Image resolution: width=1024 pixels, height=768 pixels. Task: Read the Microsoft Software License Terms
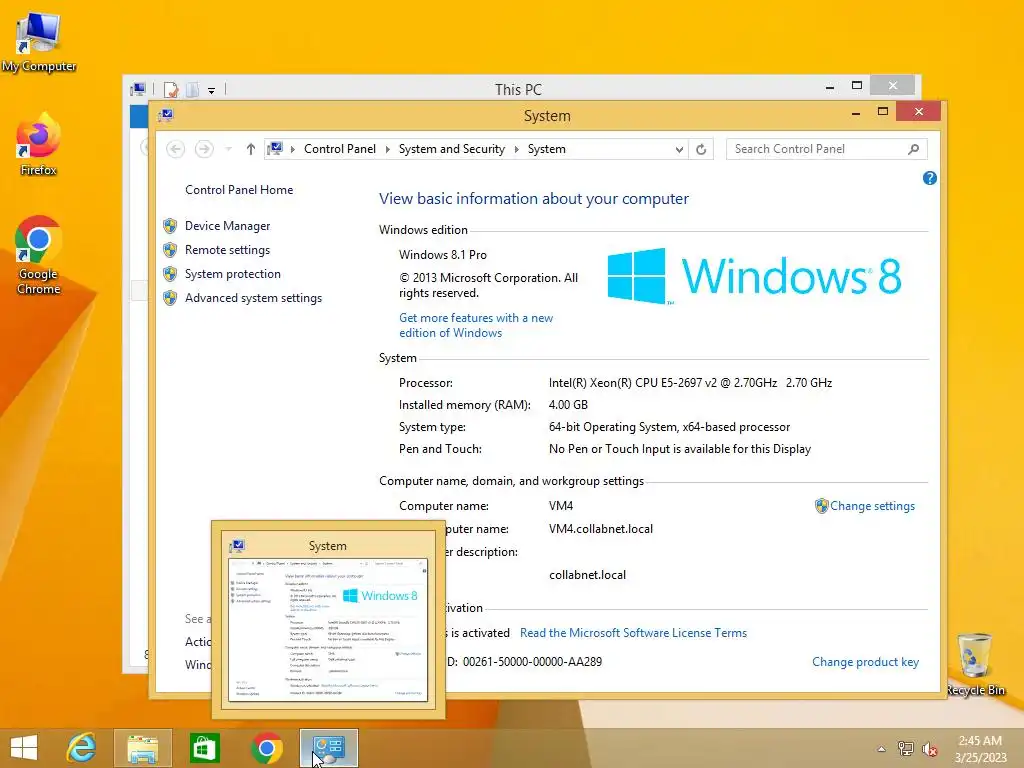tap(633, 633)
